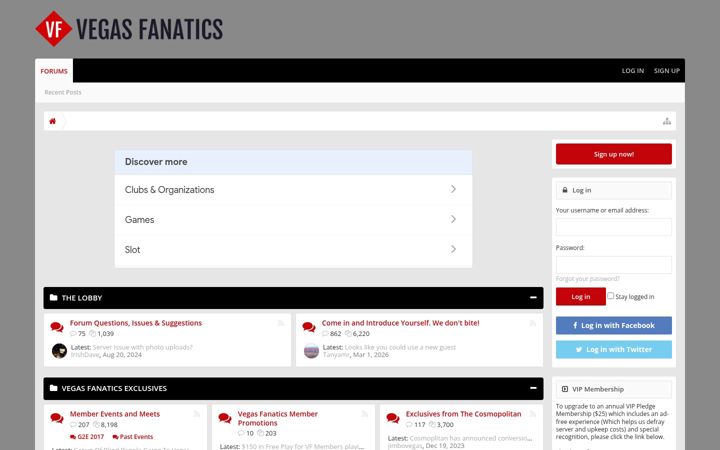Focus the Password field
Screen dimensions: 720x450
(x=613, y=265)
